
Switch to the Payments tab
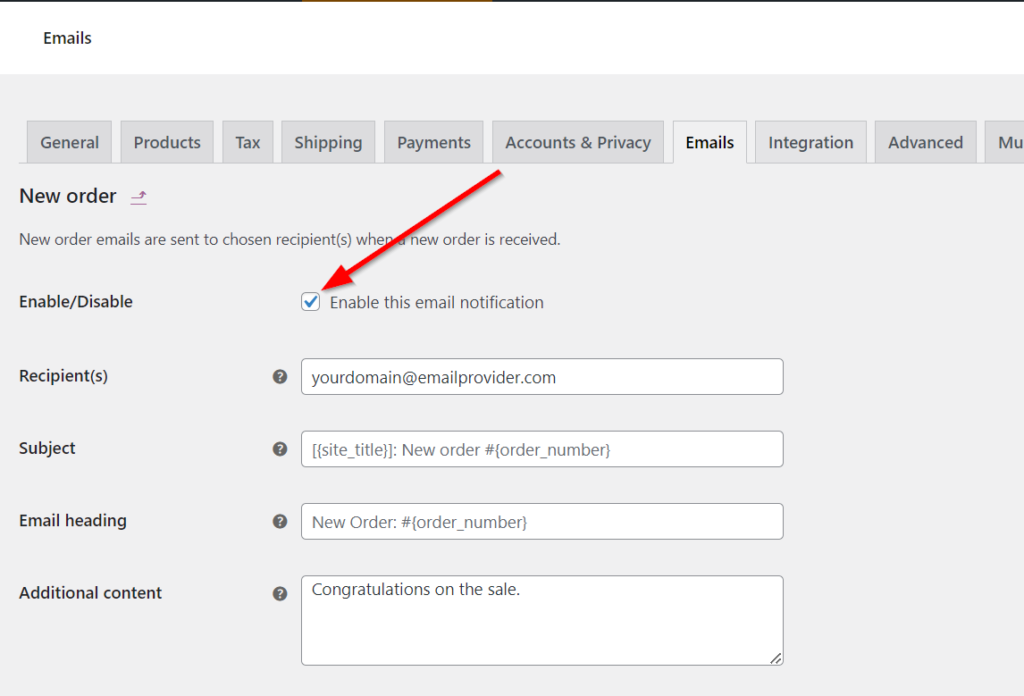coord(433,142)
